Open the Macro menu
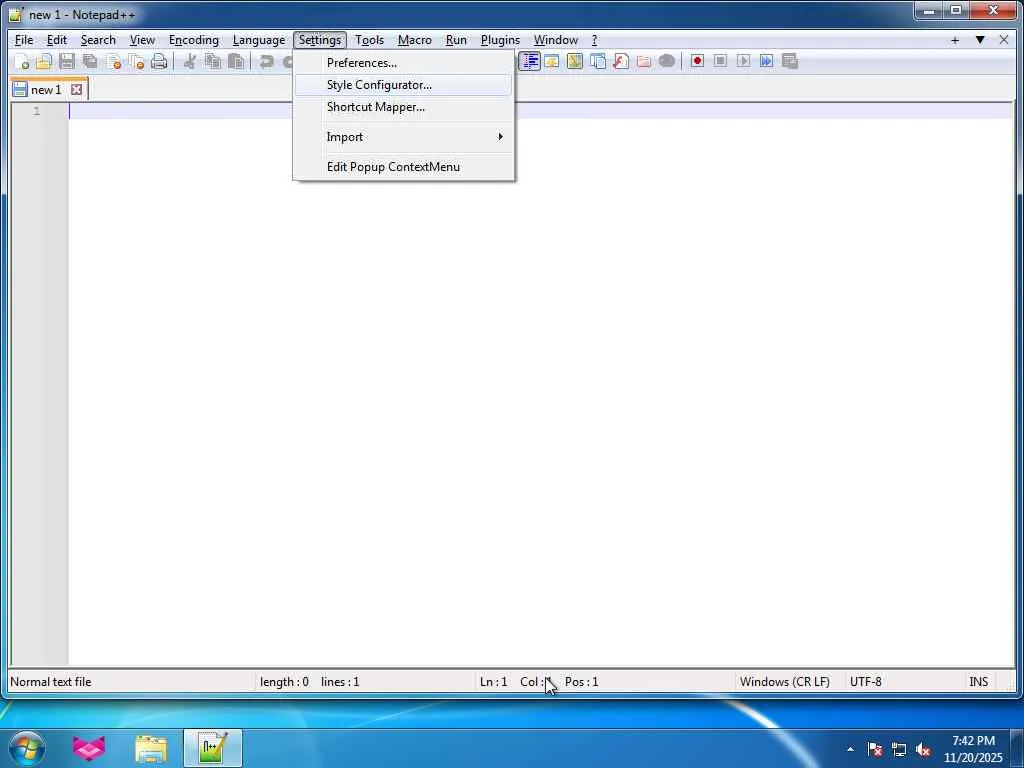The height and width of the screenshot is (768, 1024). coord(415,40)
